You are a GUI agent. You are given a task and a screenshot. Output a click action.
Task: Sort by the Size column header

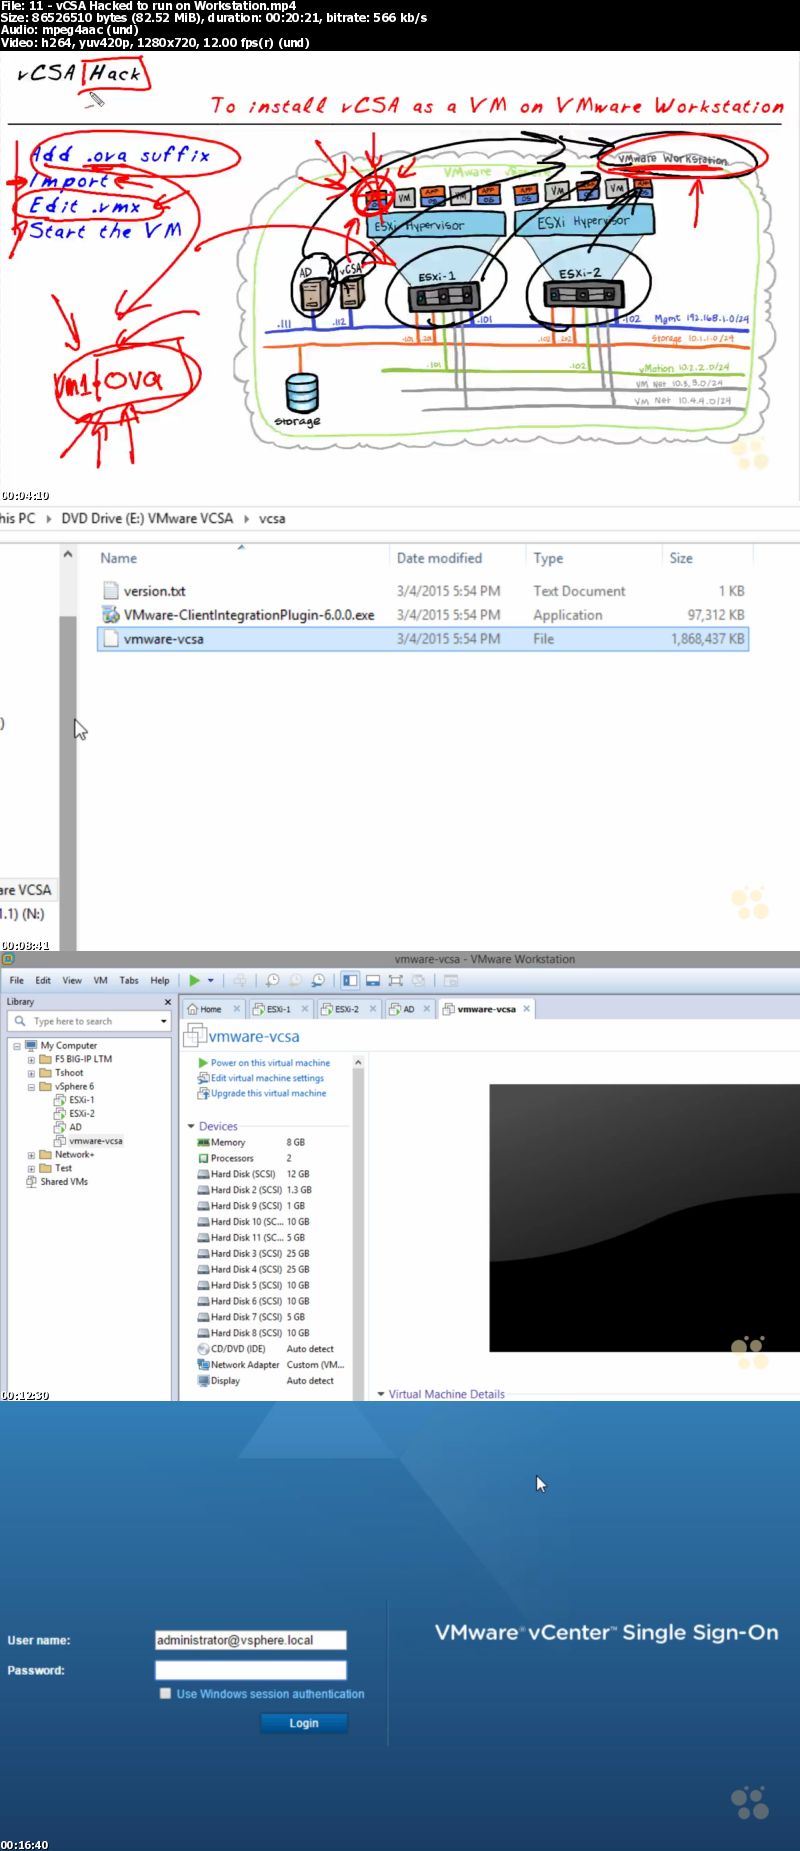coord(681,558)
